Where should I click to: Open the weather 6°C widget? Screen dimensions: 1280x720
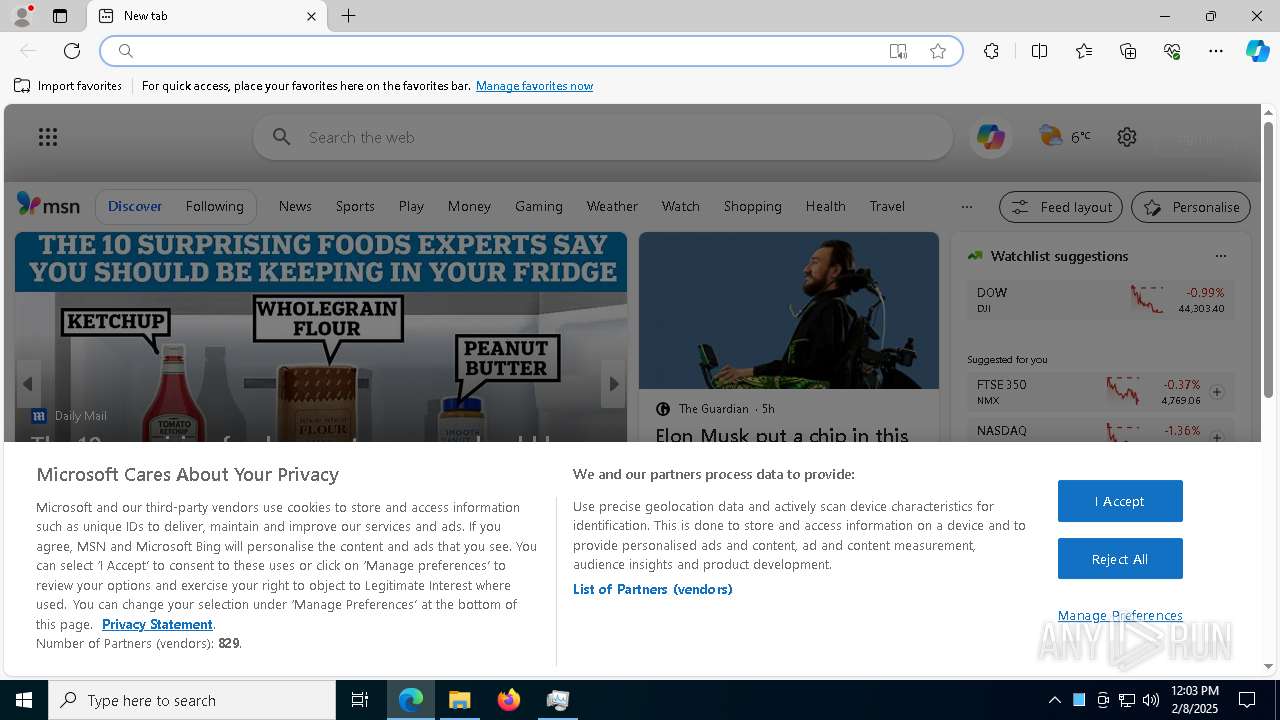tap(1065, 137)
